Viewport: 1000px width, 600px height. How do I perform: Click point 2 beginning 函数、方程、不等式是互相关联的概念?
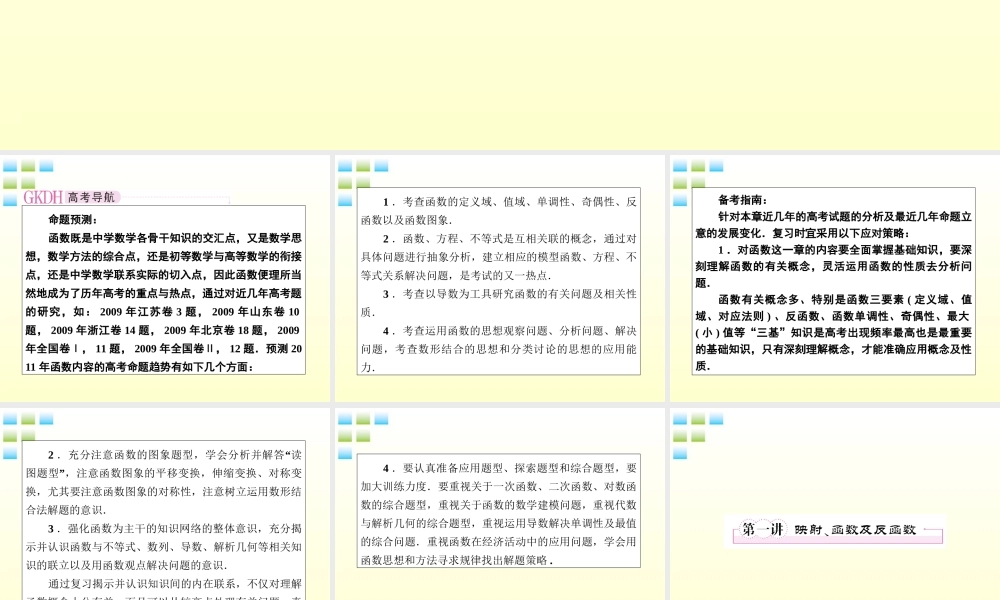click(499, 257)
